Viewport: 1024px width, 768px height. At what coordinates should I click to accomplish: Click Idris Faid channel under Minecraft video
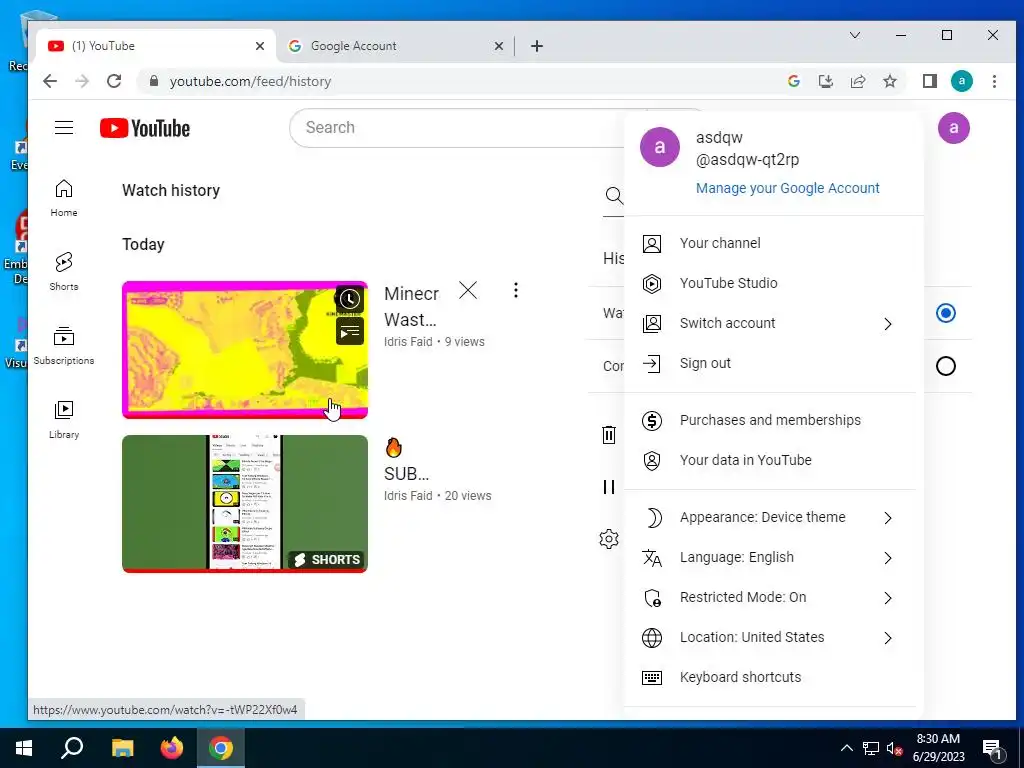pyautogui.click(x=408, y=342)
